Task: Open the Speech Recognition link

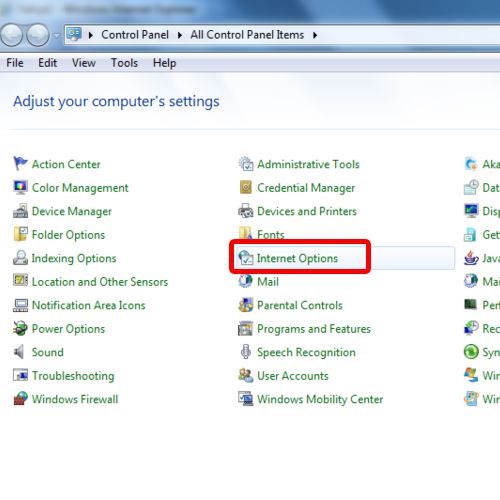Action: coord(306,353)
